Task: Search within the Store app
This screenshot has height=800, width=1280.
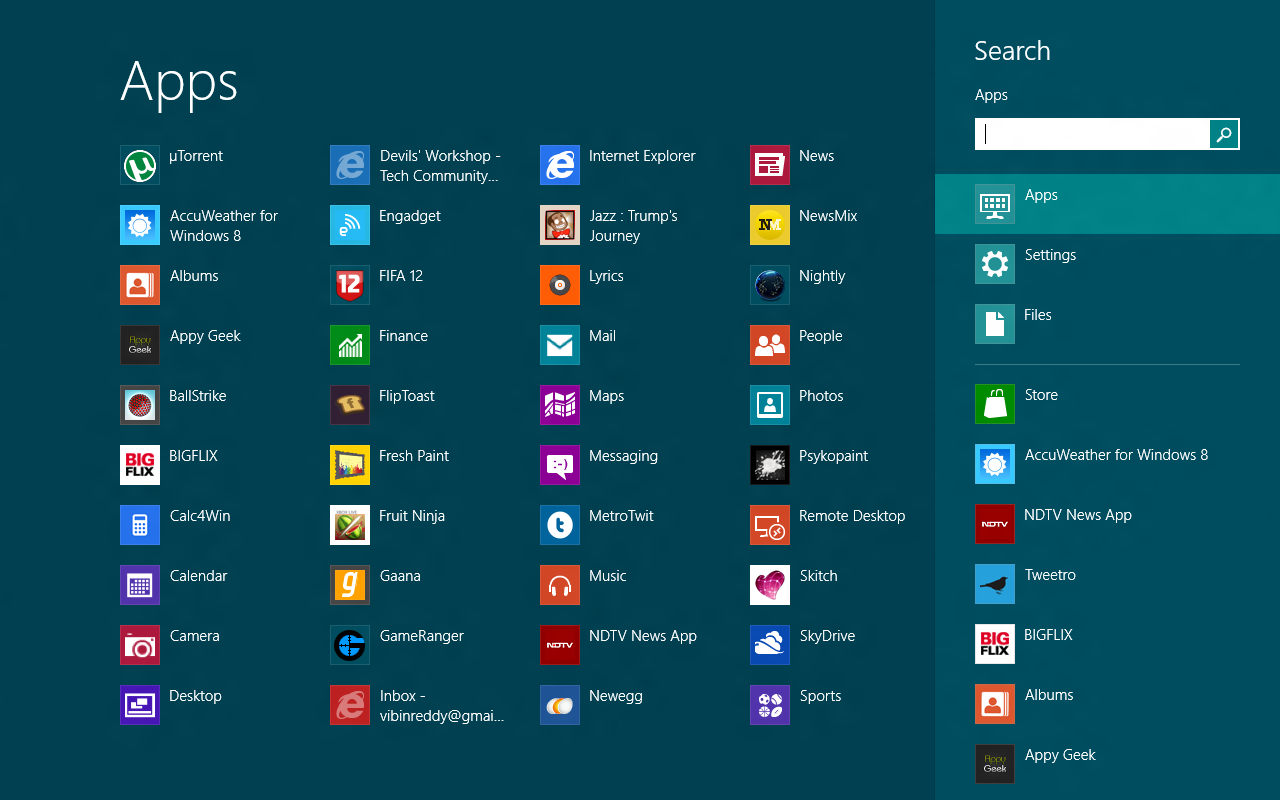Action: coord(1107,404)
